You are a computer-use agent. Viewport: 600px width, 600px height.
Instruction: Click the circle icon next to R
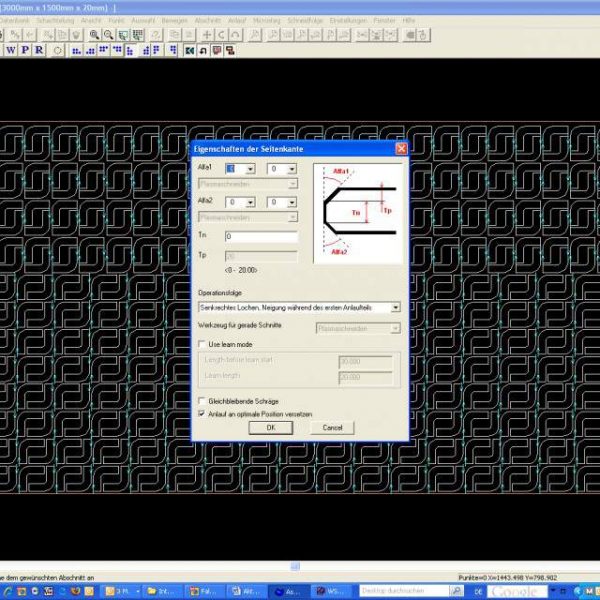click(x=57, y=50)
